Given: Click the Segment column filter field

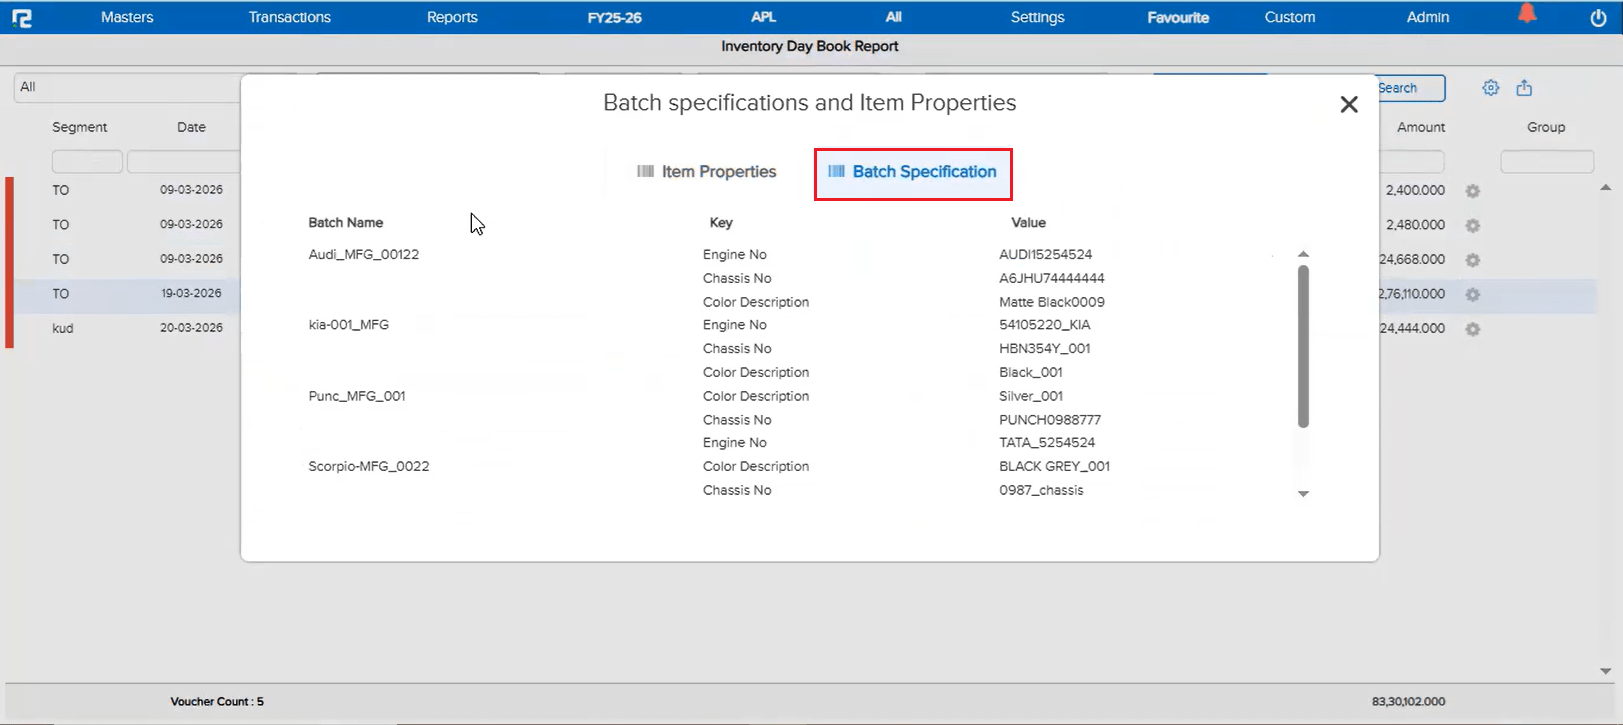Looking at the screenshot, I should pyautogui.click(x=87, y=162).
